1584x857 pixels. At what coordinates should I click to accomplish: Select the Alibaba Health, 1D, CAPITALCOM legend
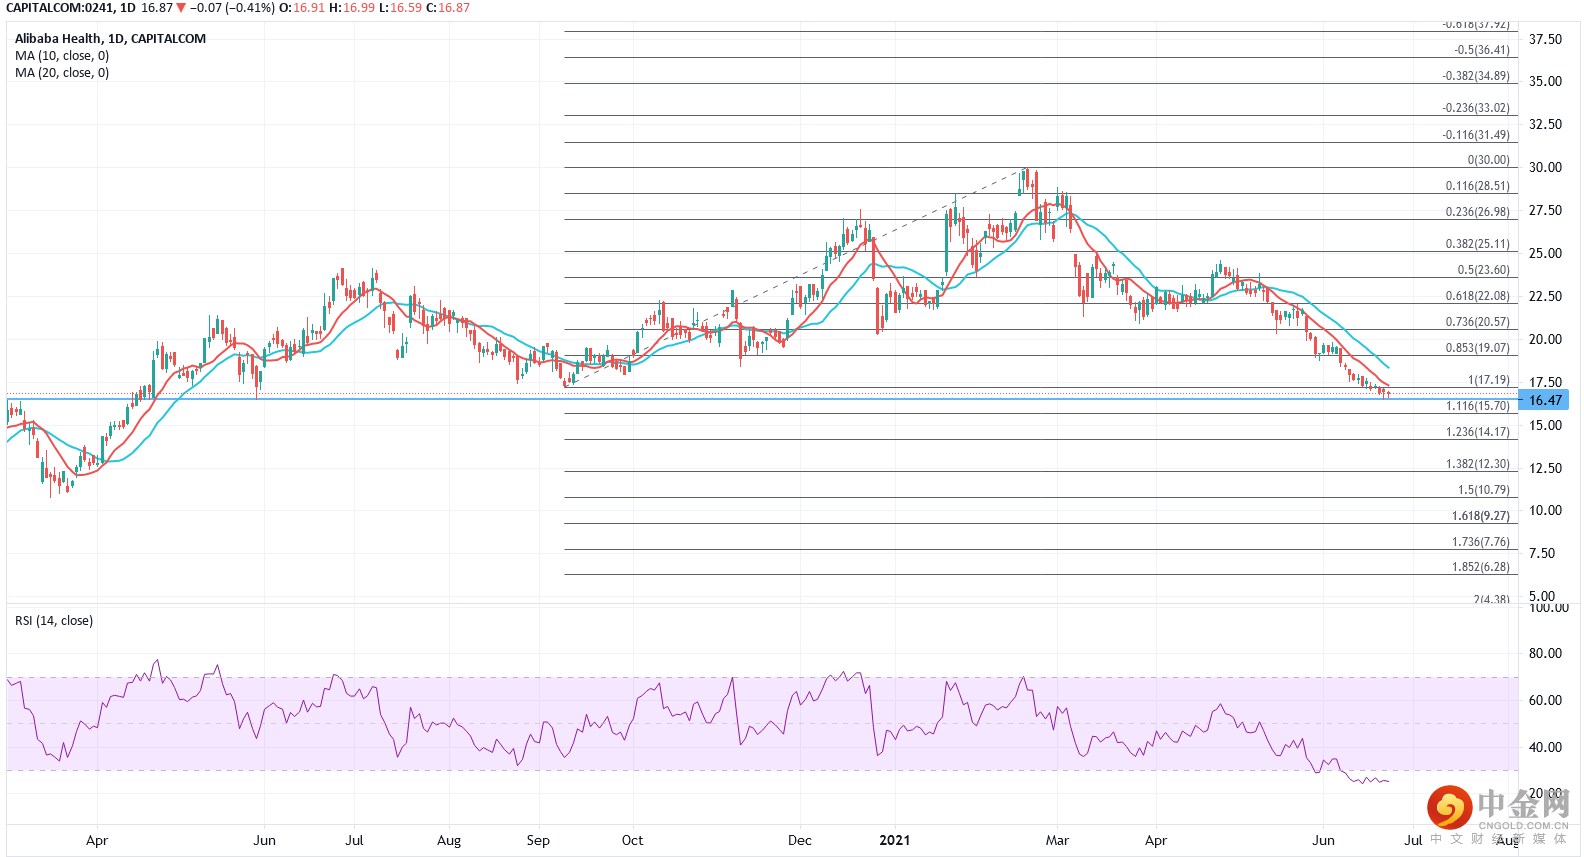coord(110,39)
